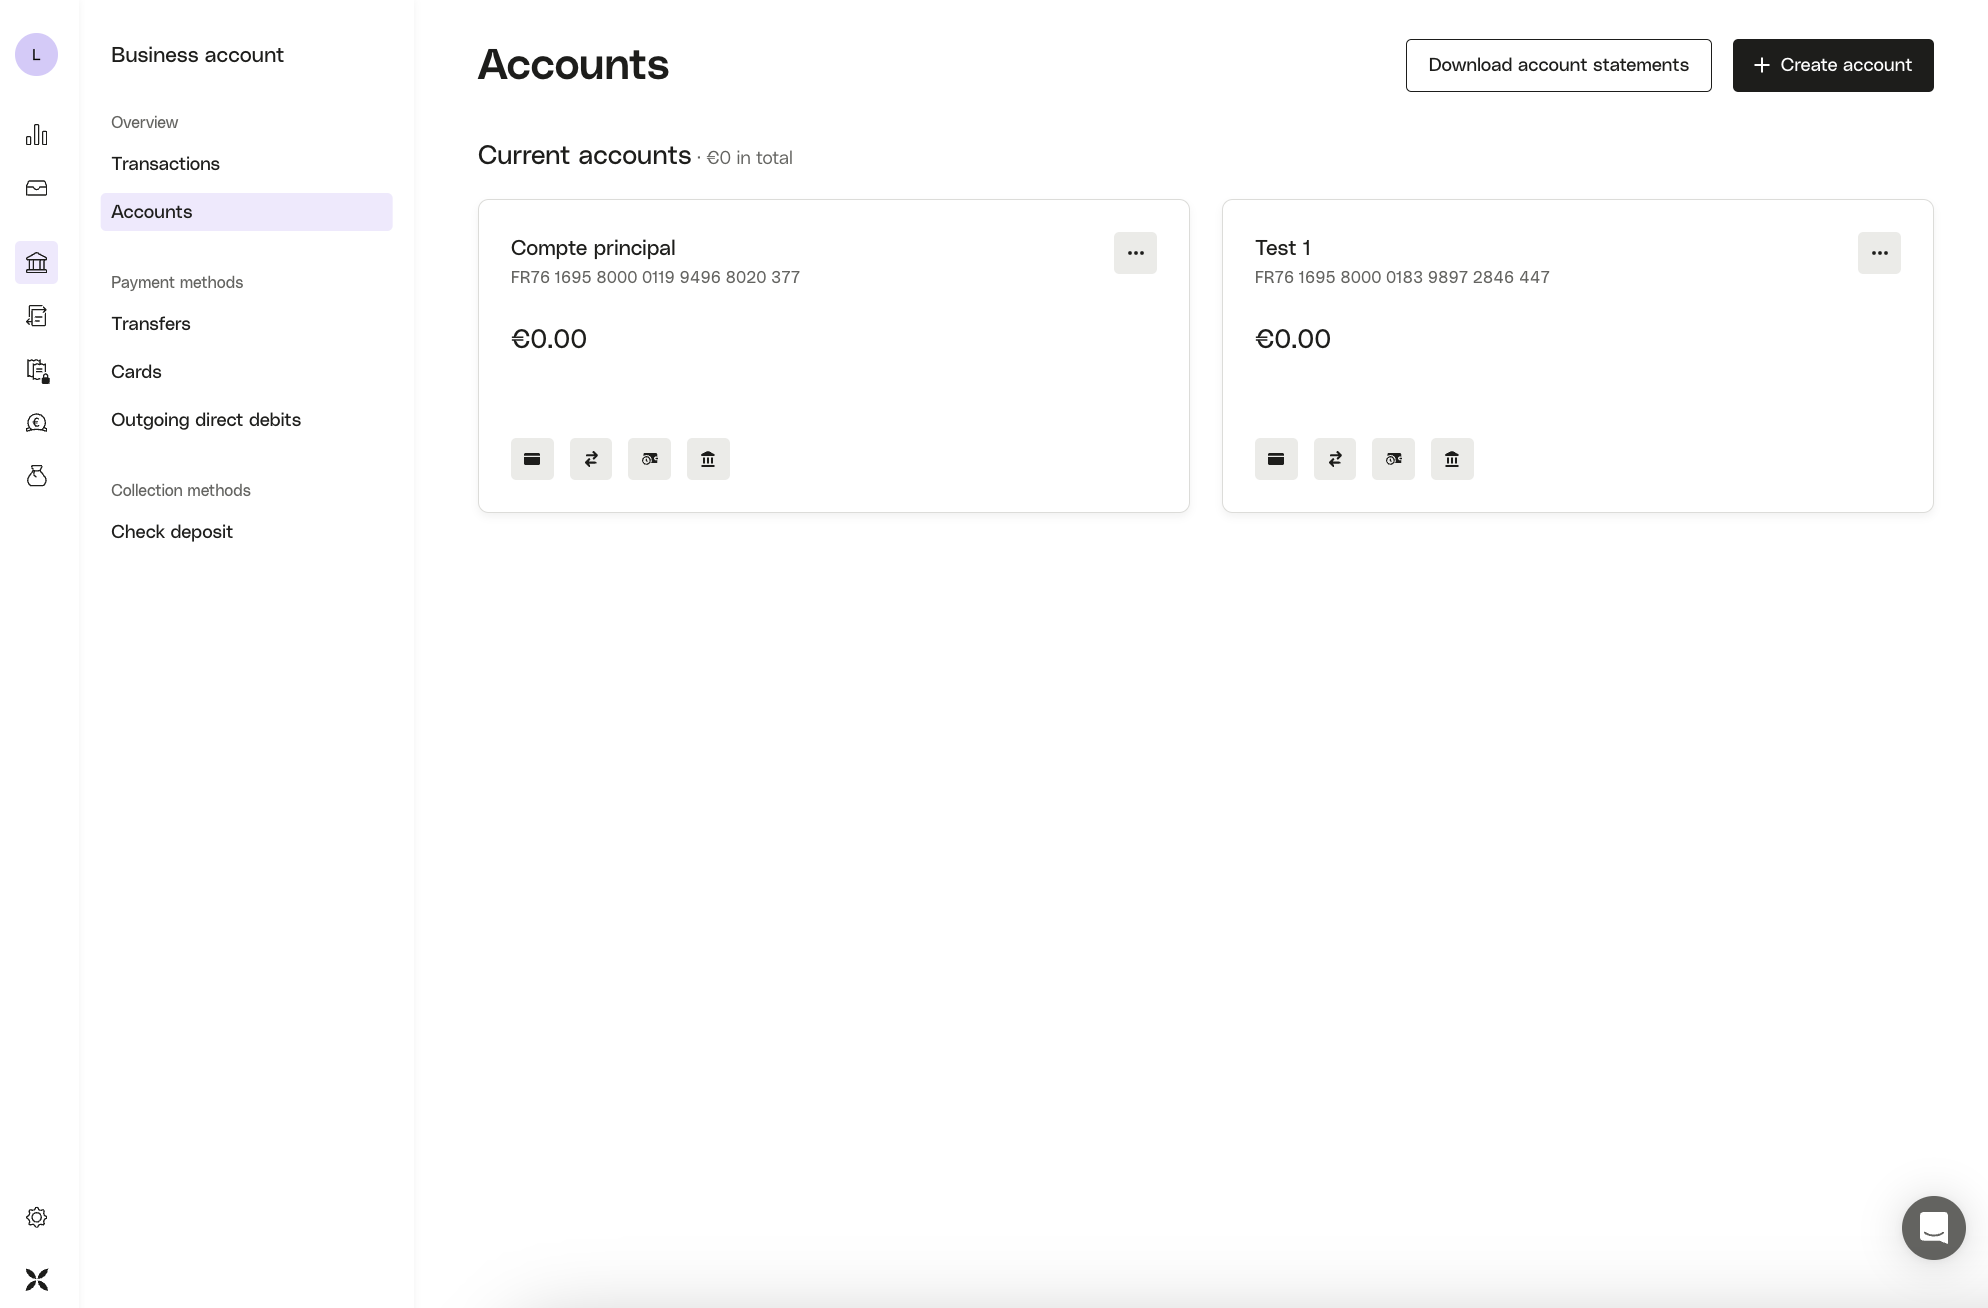
Task: Click the Create account button
Action: pos(1832,65)
